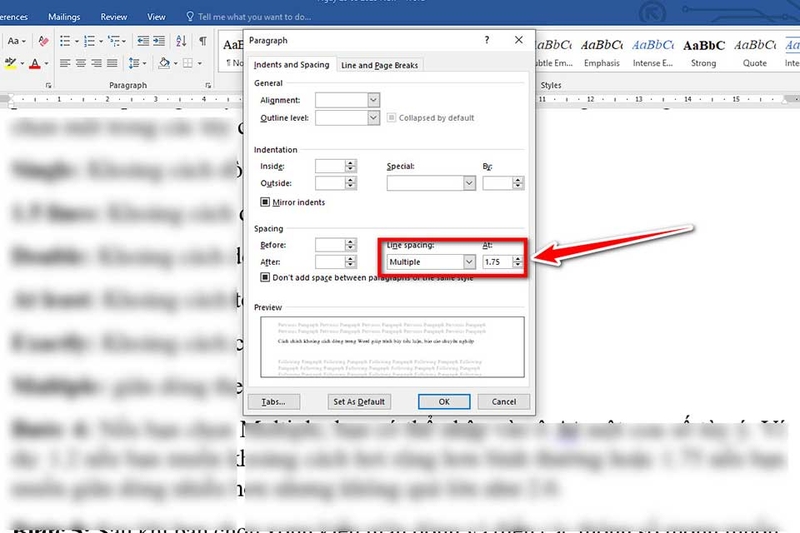Open the Font Color dropdown arrow
Image resolution: width=800 pixels, height=533 pixels.
point(46,64)
